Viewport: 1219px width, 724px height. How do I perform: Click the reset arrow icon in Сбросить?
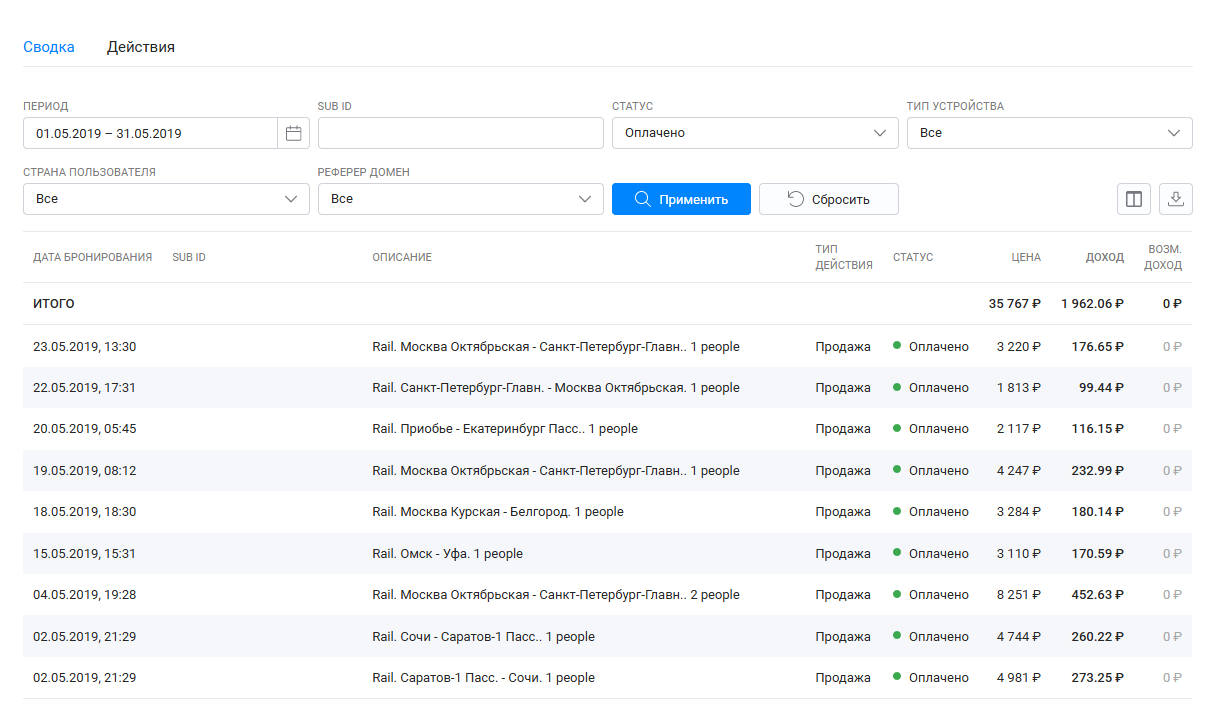pos(796,199)
